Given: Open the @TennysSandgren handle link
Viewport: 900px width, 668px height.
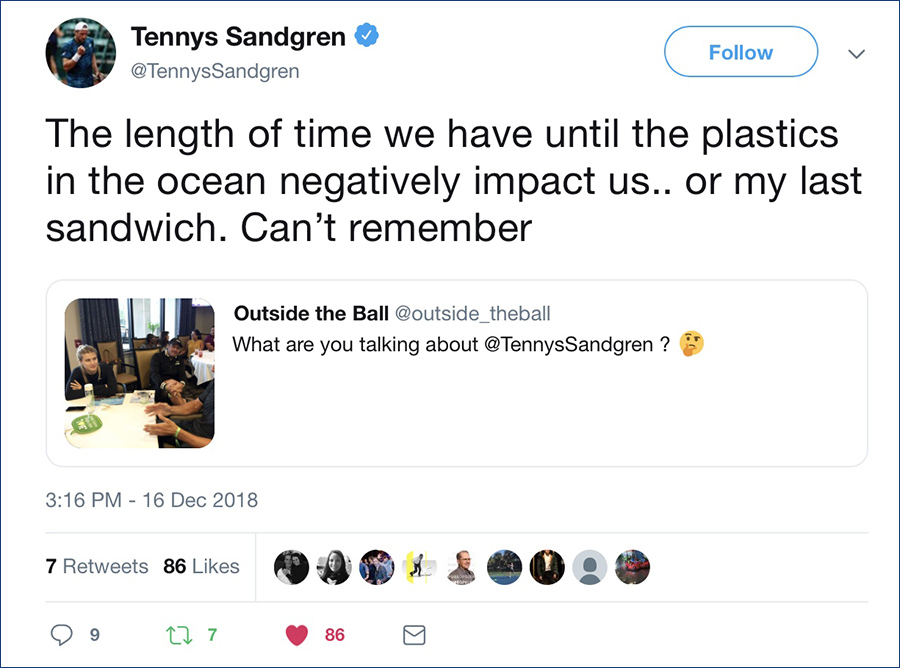Looking at the screenshot, I should pyautogui.click(x=215, y=71).
